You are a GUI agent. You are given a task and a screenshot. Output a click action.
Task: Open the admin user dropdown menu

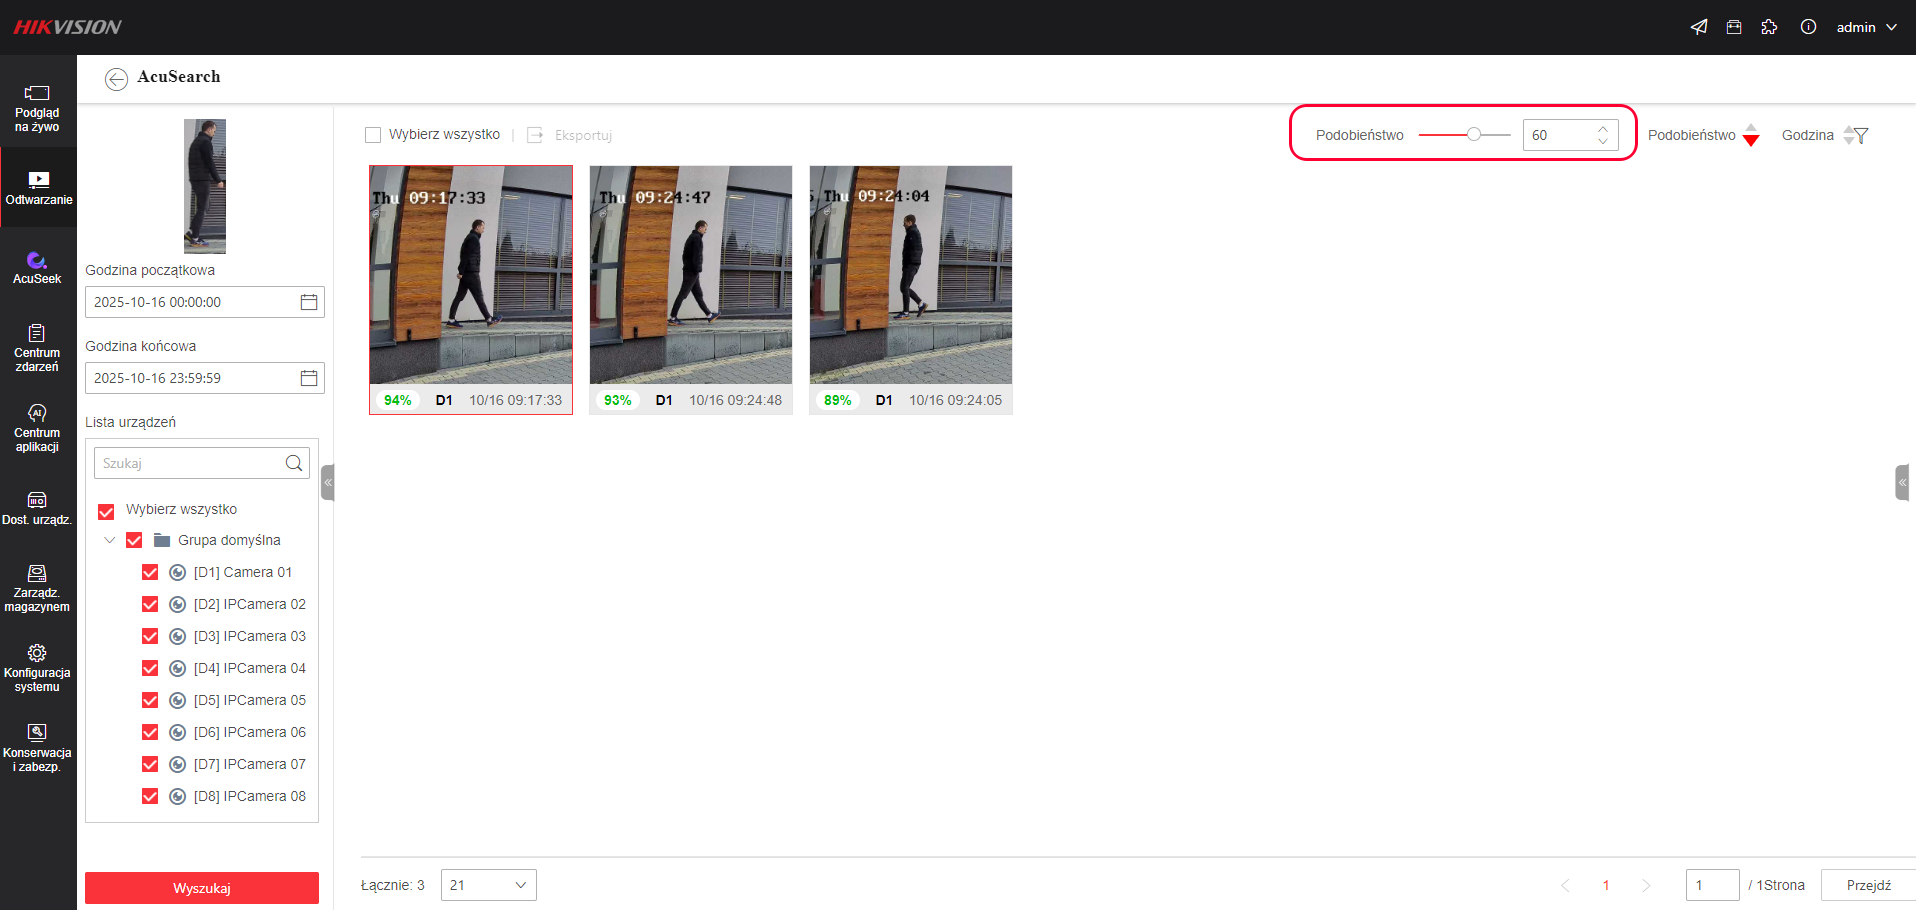[1866, 27]
